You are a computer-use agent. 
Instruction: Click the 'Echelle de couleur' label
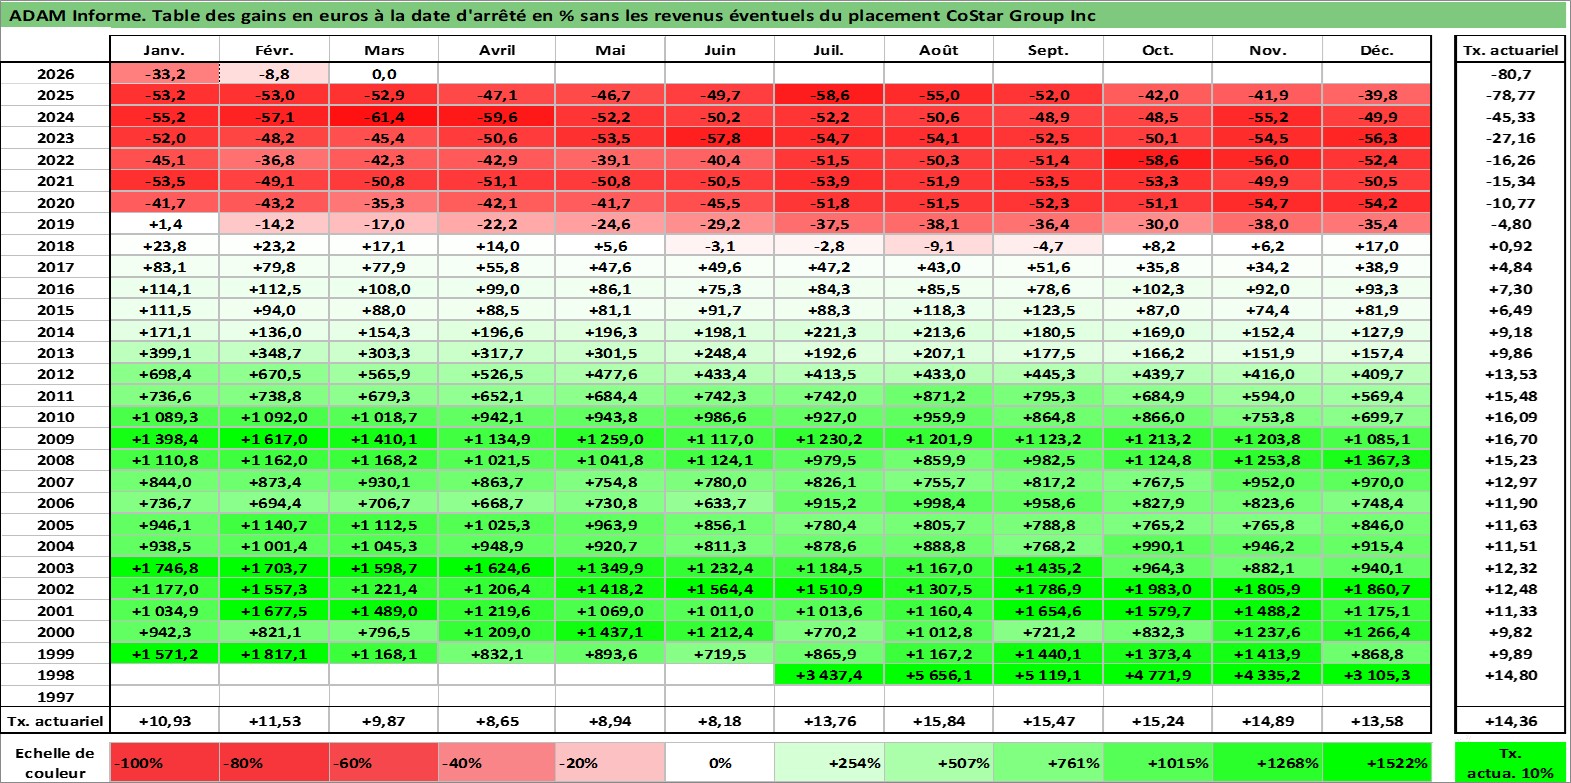(55, 763)
